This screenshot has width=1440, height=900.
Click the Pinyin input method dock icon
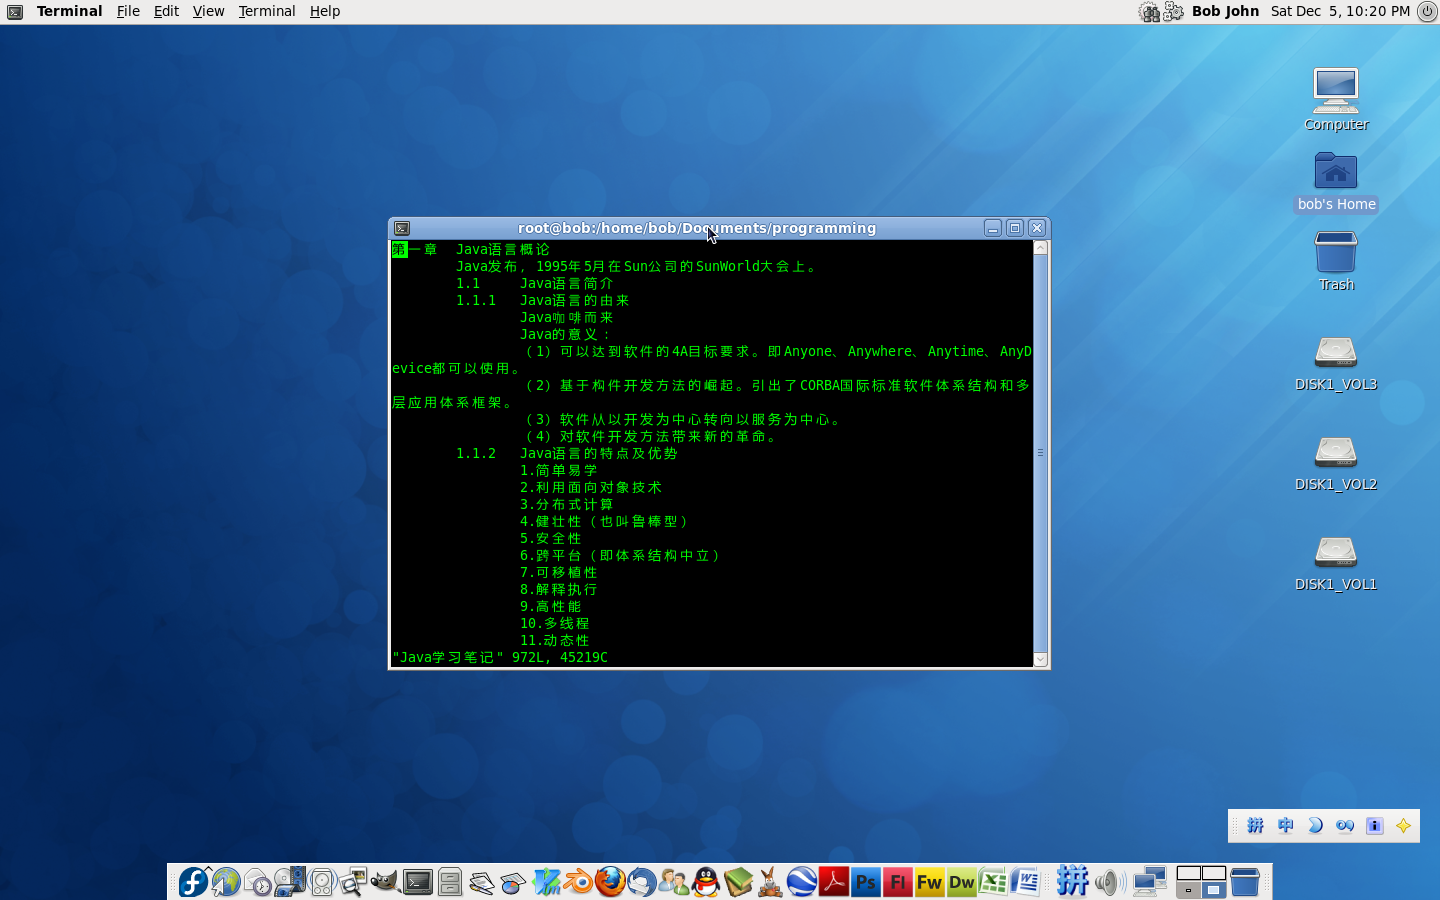[x=1072, y=882]
